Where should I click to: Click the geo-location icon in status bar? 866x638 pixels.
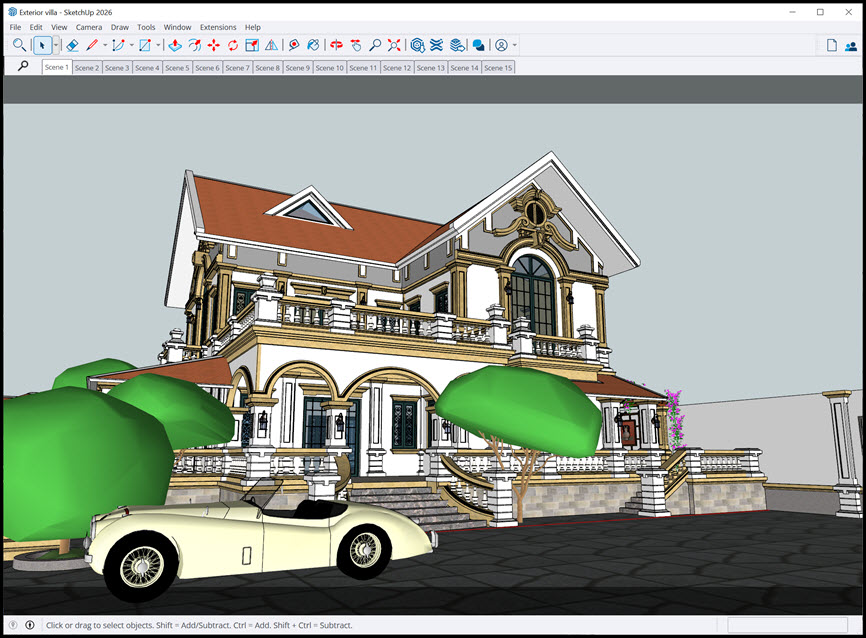[x=13, y=625]
